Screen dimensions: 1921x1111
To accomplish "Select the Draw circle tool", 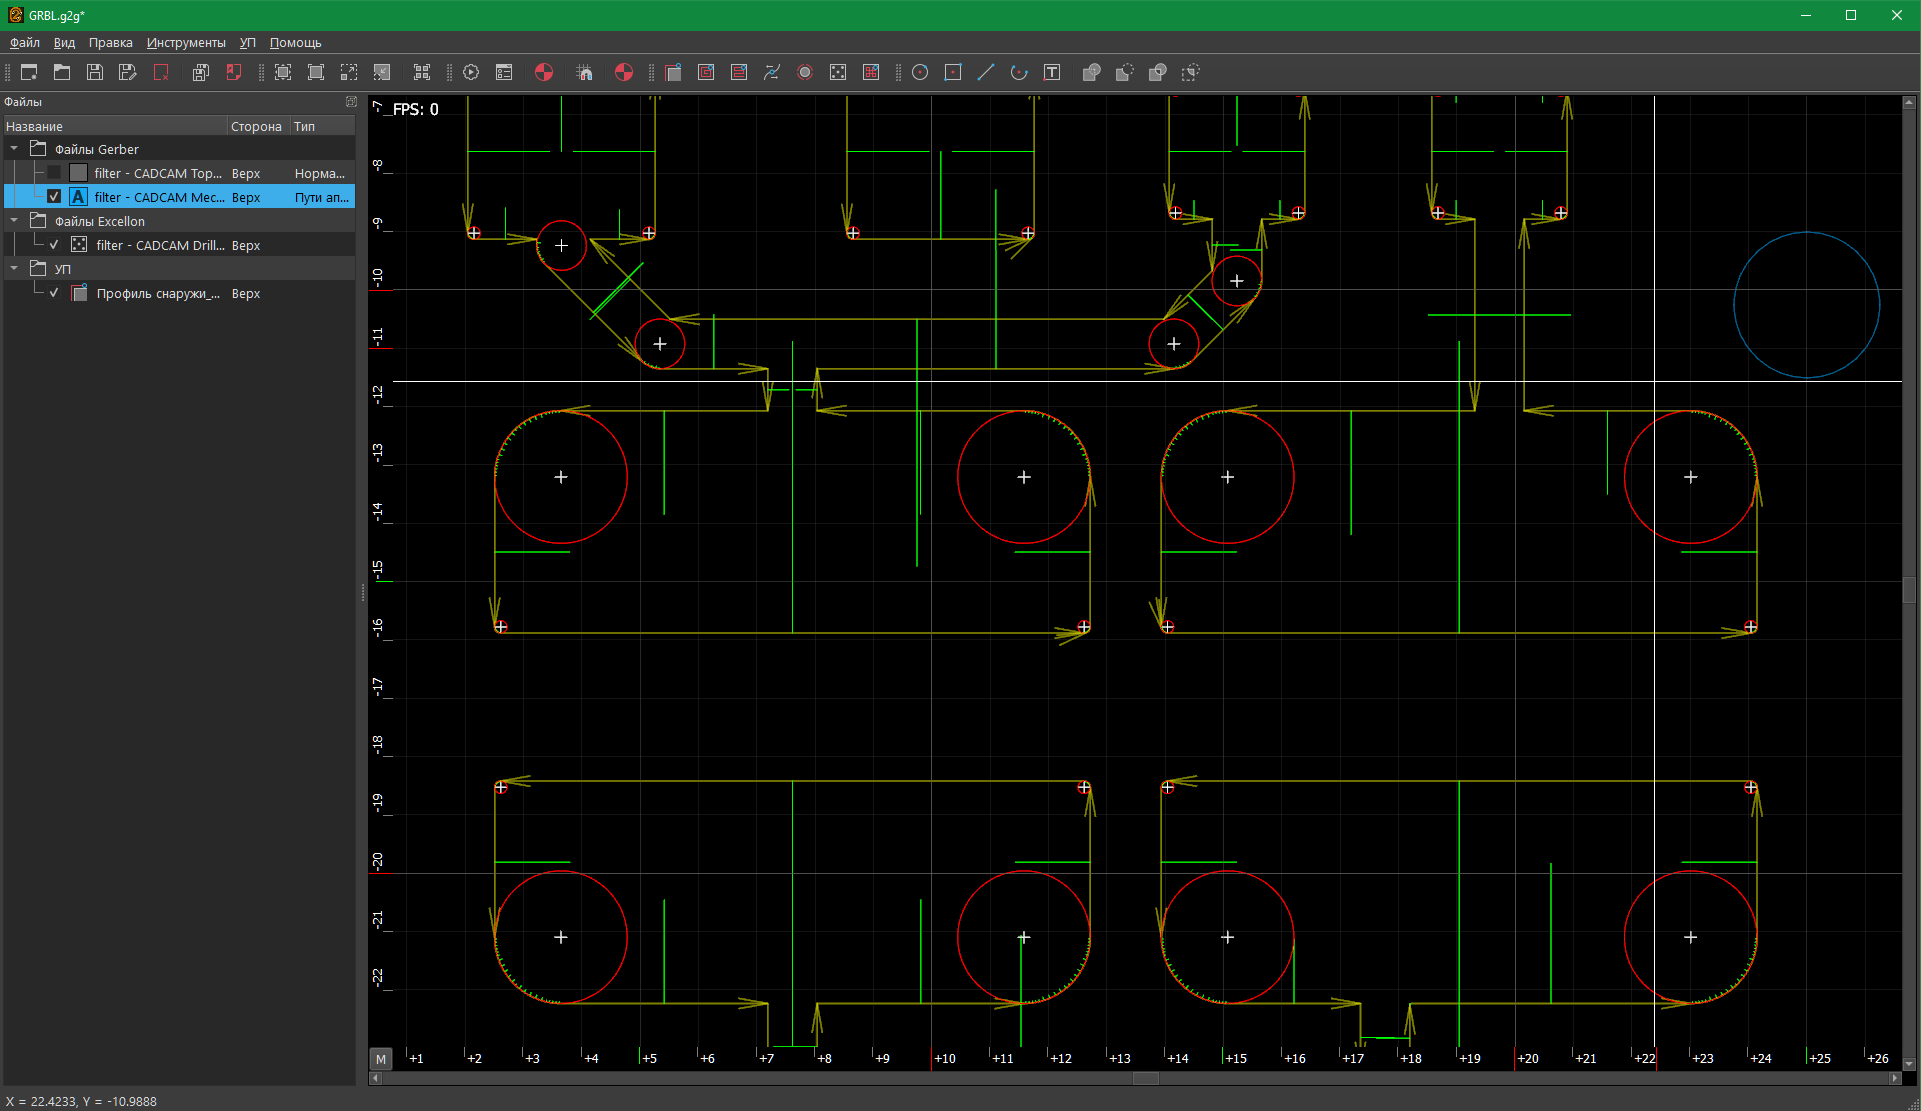I will pos(920,72).
